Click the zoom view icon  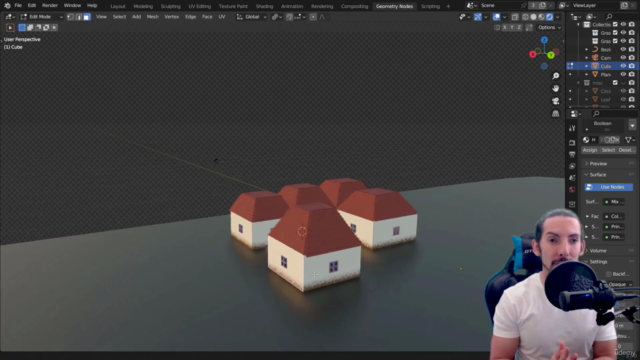pyautogui.click(x=556, y=76)
